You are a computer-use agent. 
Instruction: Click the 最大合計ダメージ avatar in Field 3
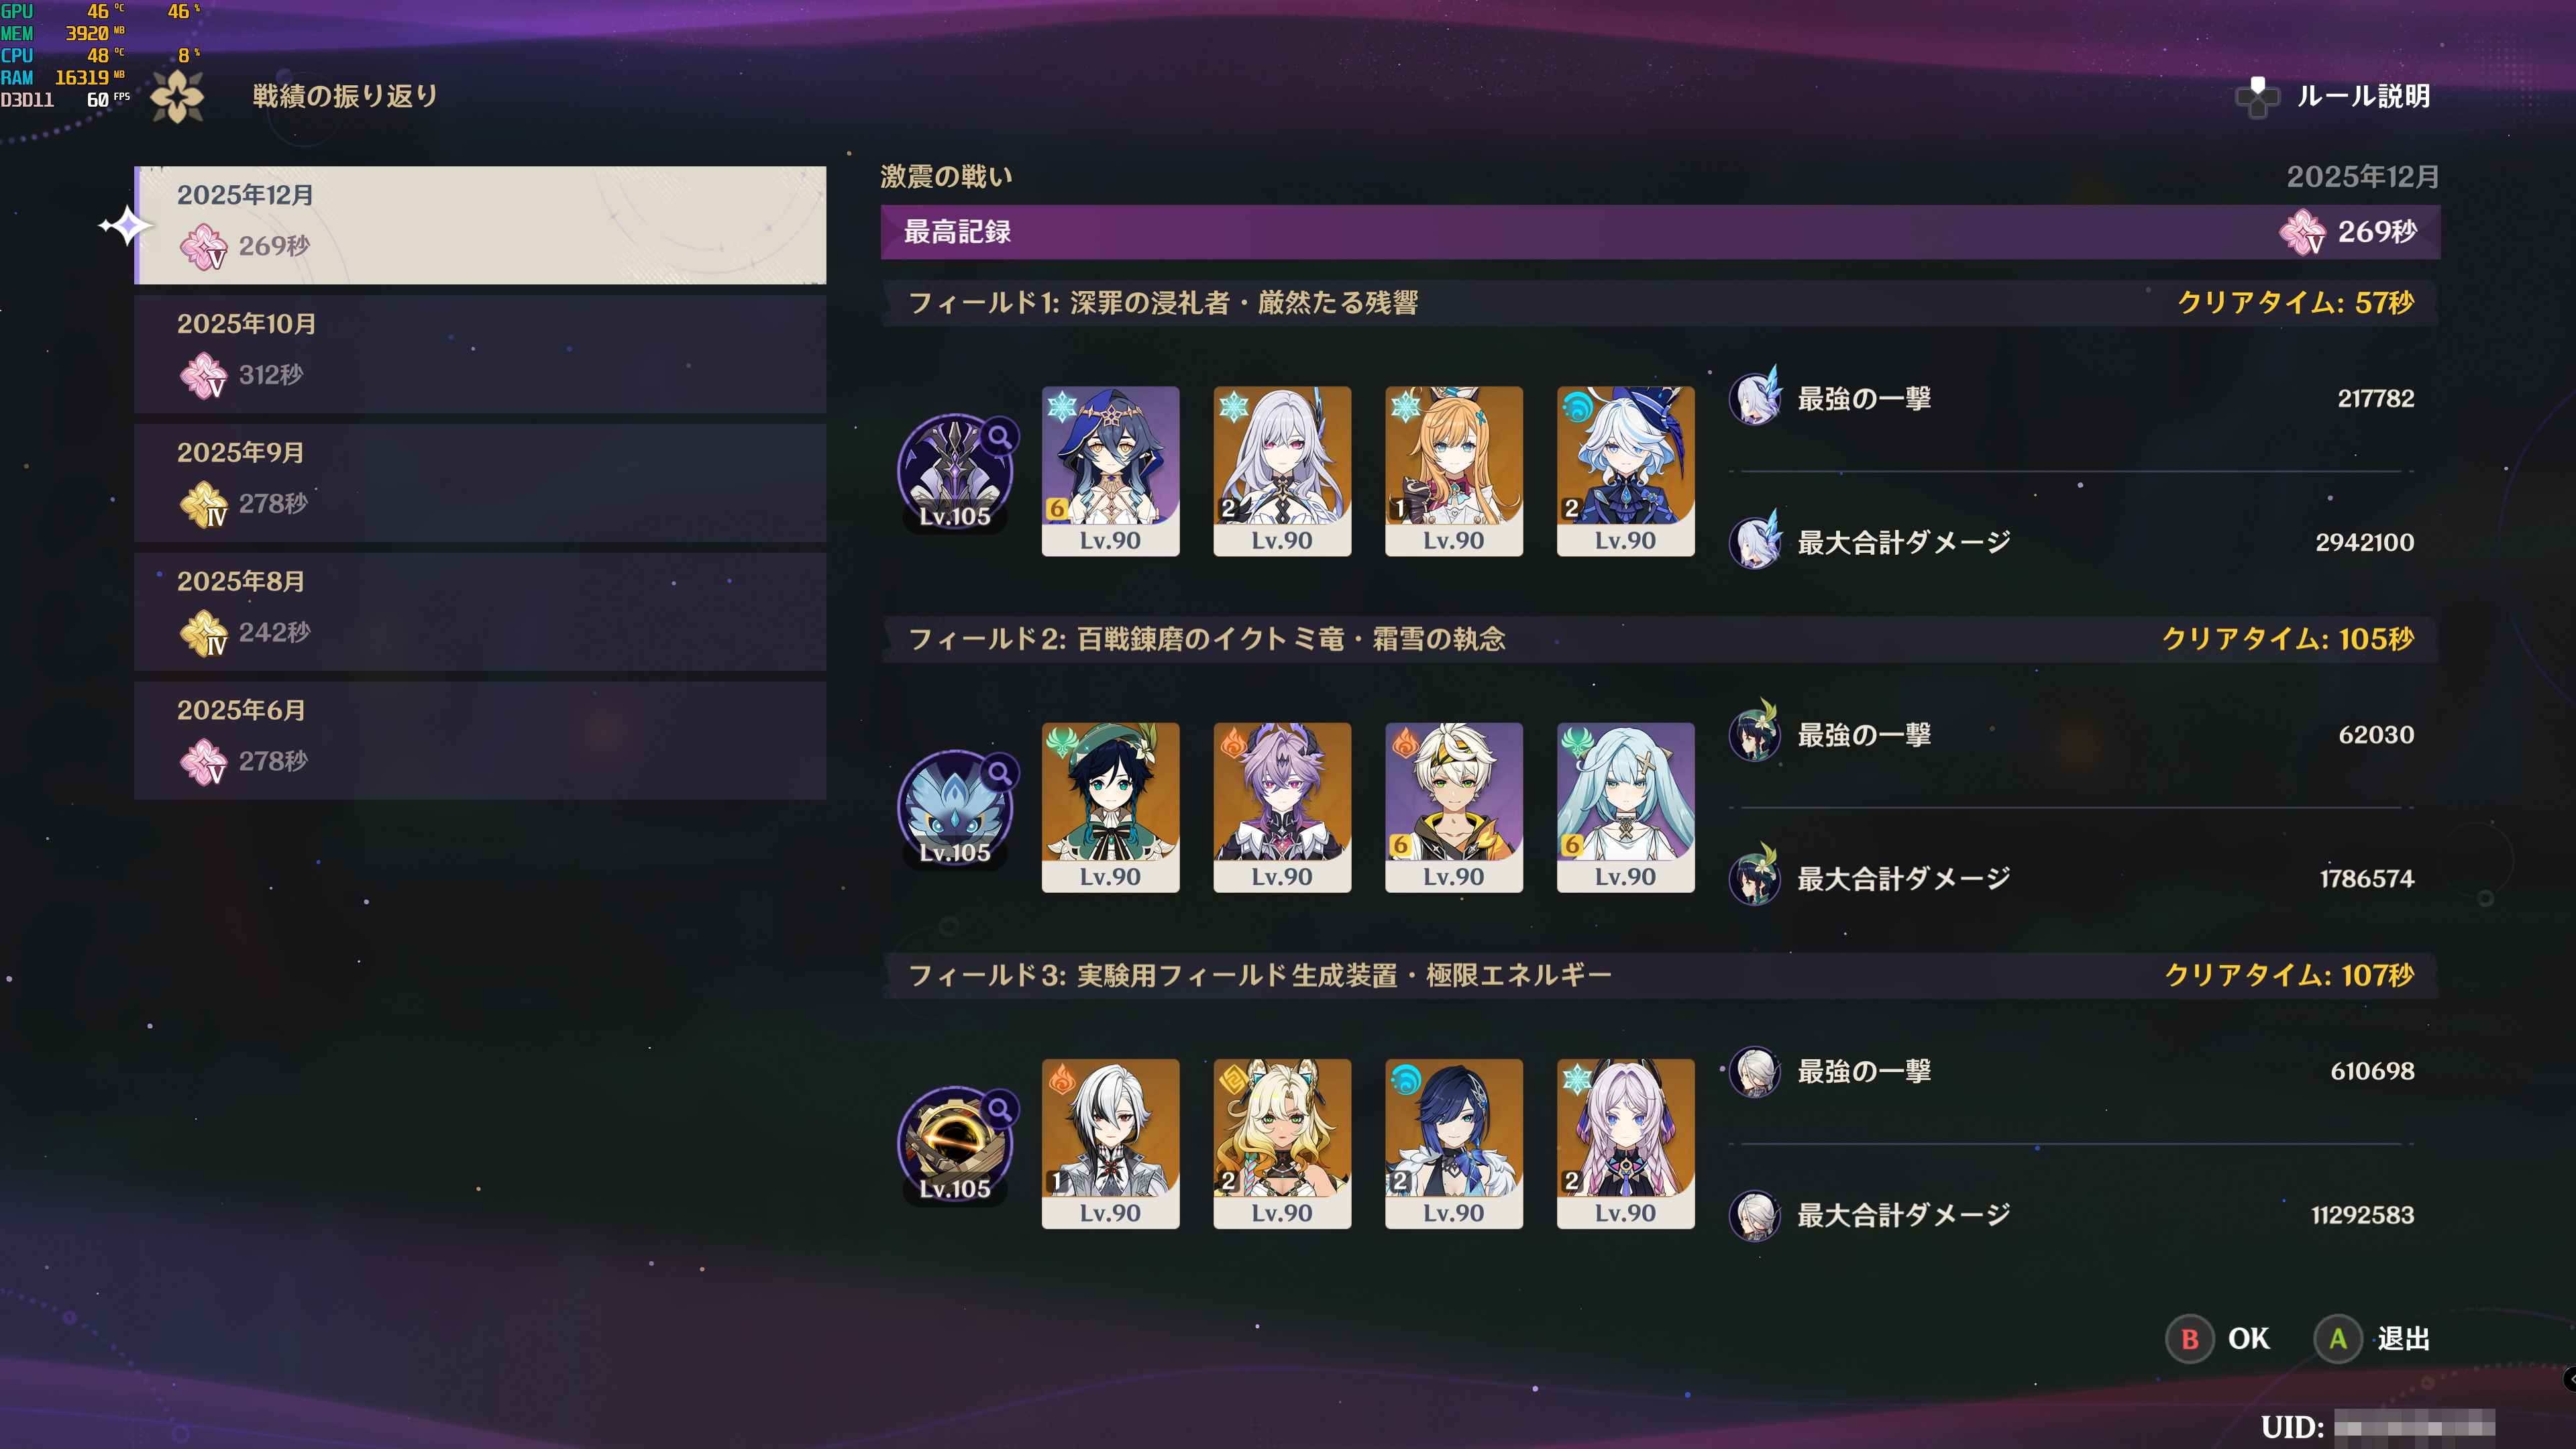pos(1755,1215)
